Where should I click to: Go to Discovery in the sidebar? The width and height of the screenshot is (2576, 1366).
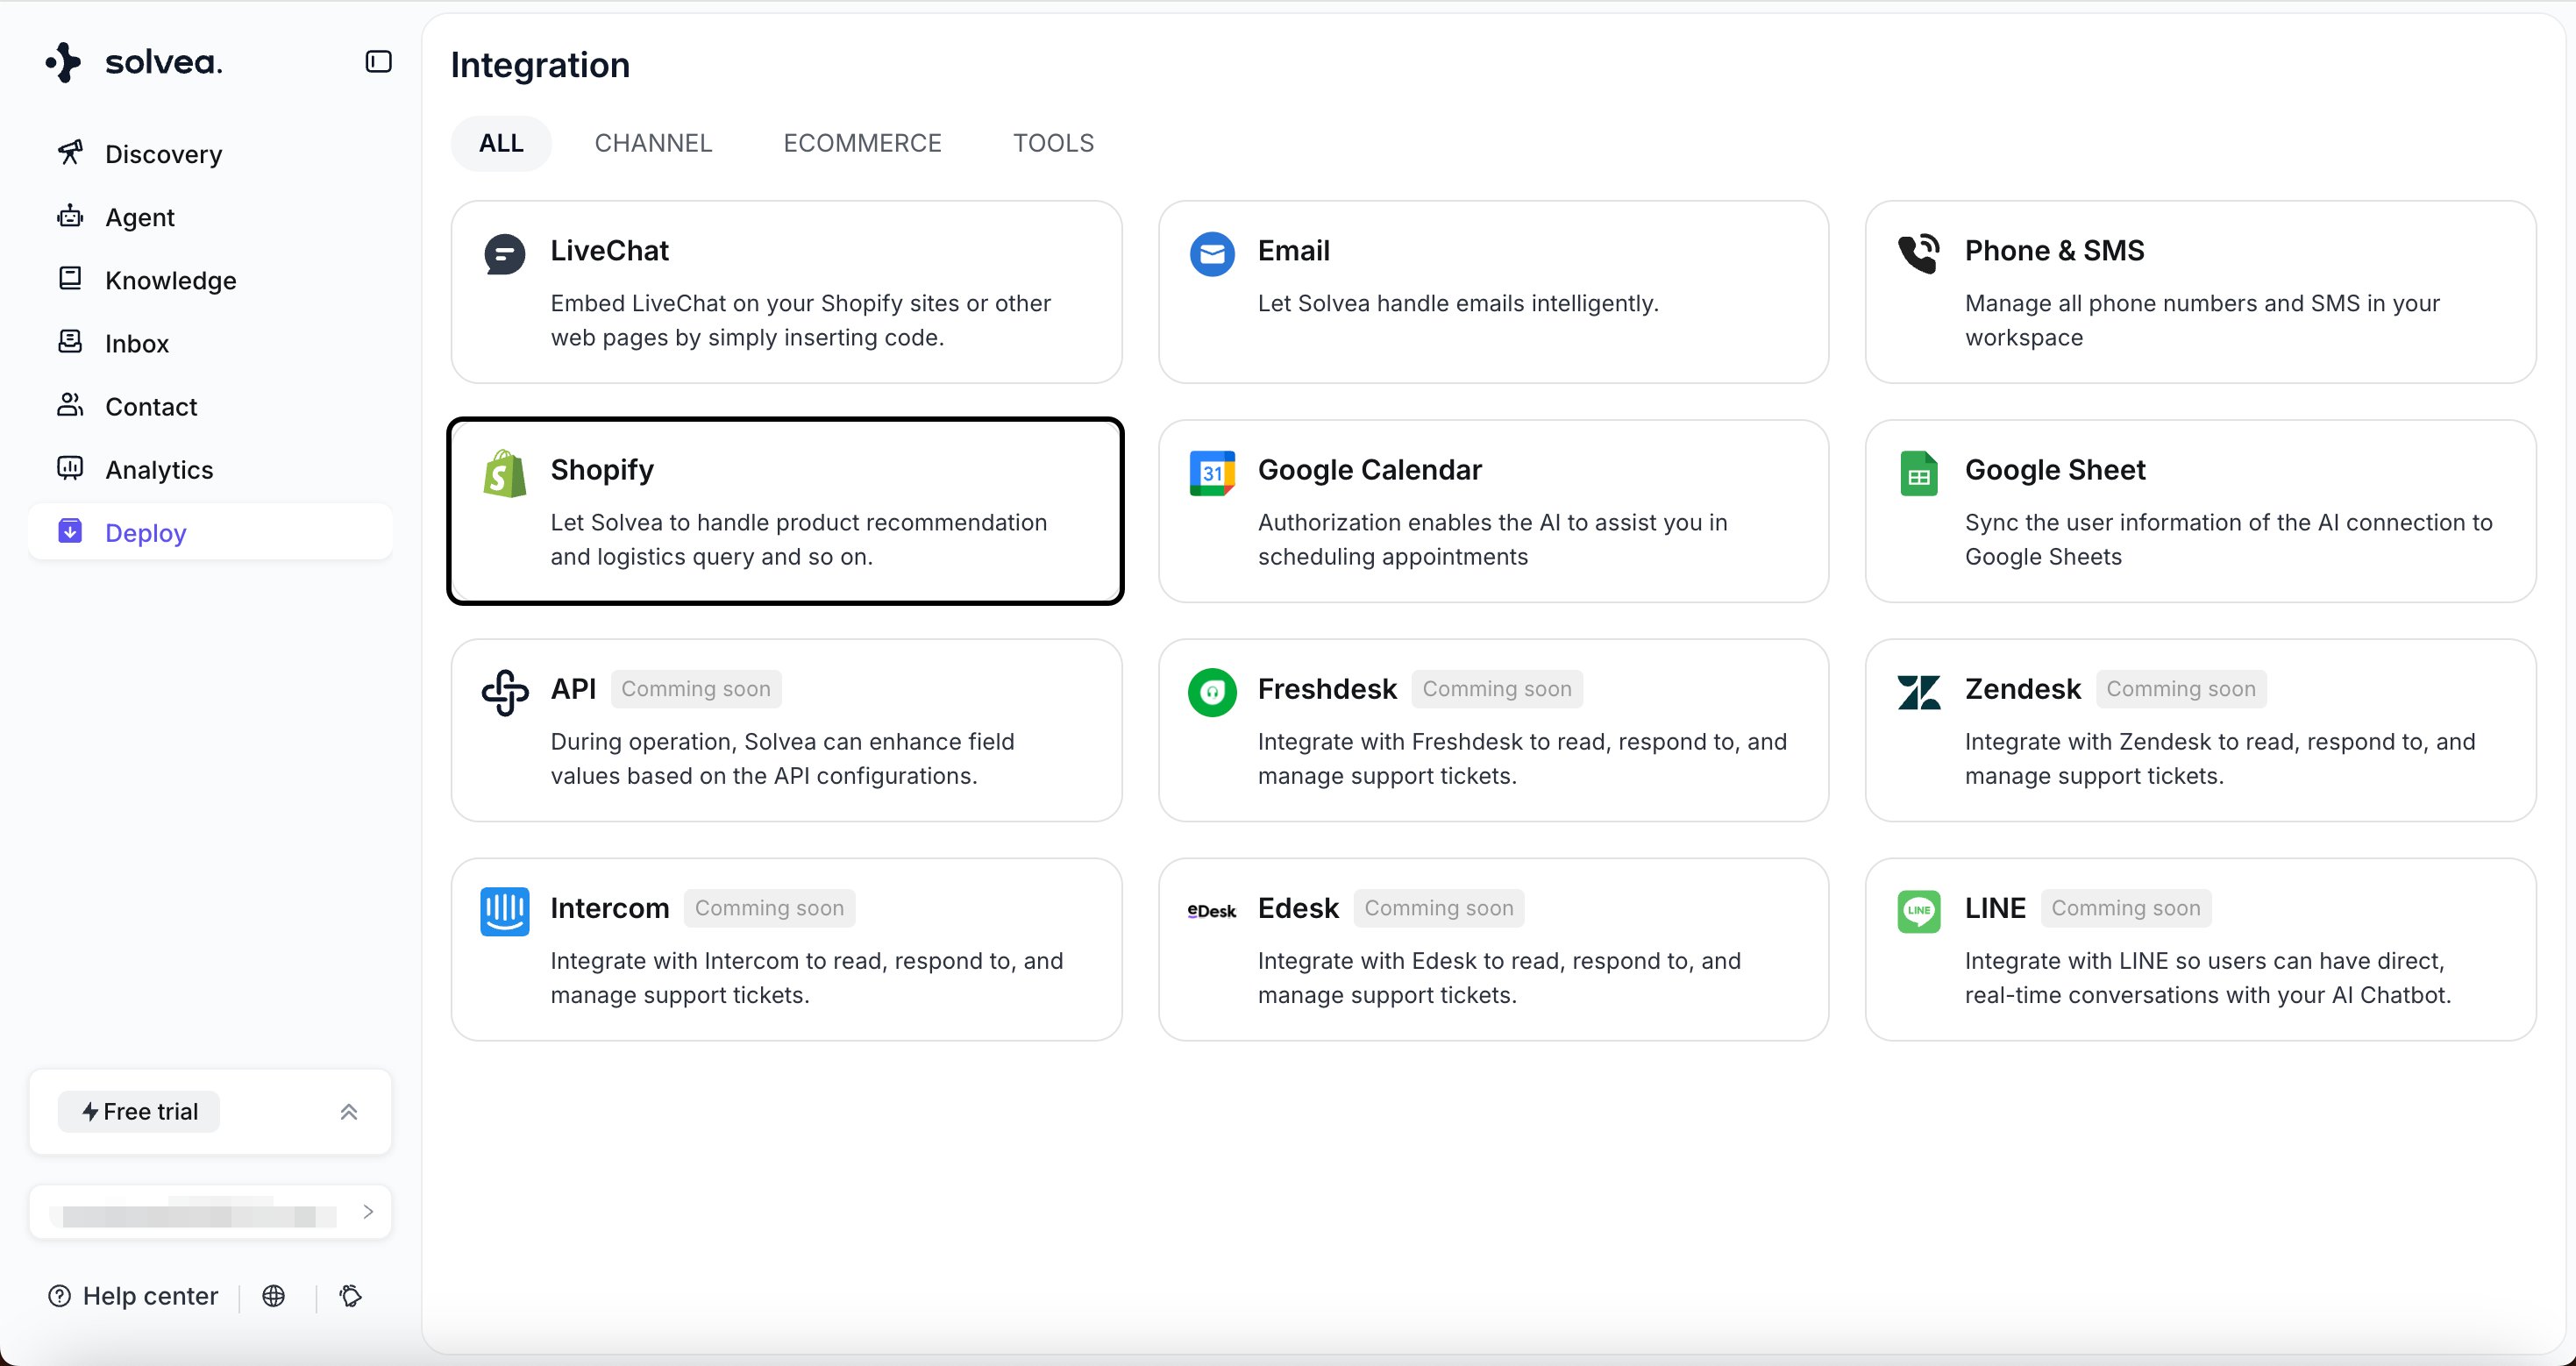pos(210,153)
